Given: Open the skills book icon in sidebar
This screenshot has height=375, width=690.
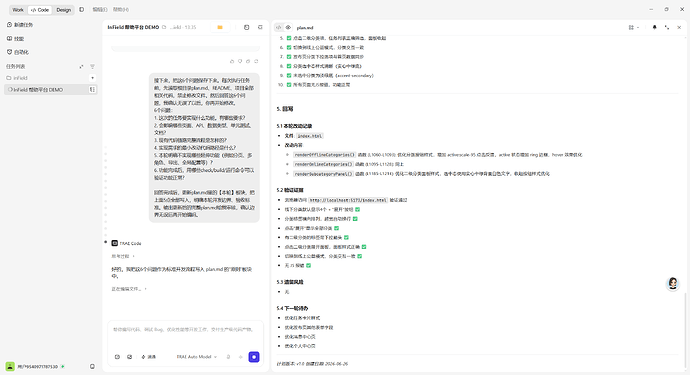Looking at the screenshot, I should [x=9, y=38].
